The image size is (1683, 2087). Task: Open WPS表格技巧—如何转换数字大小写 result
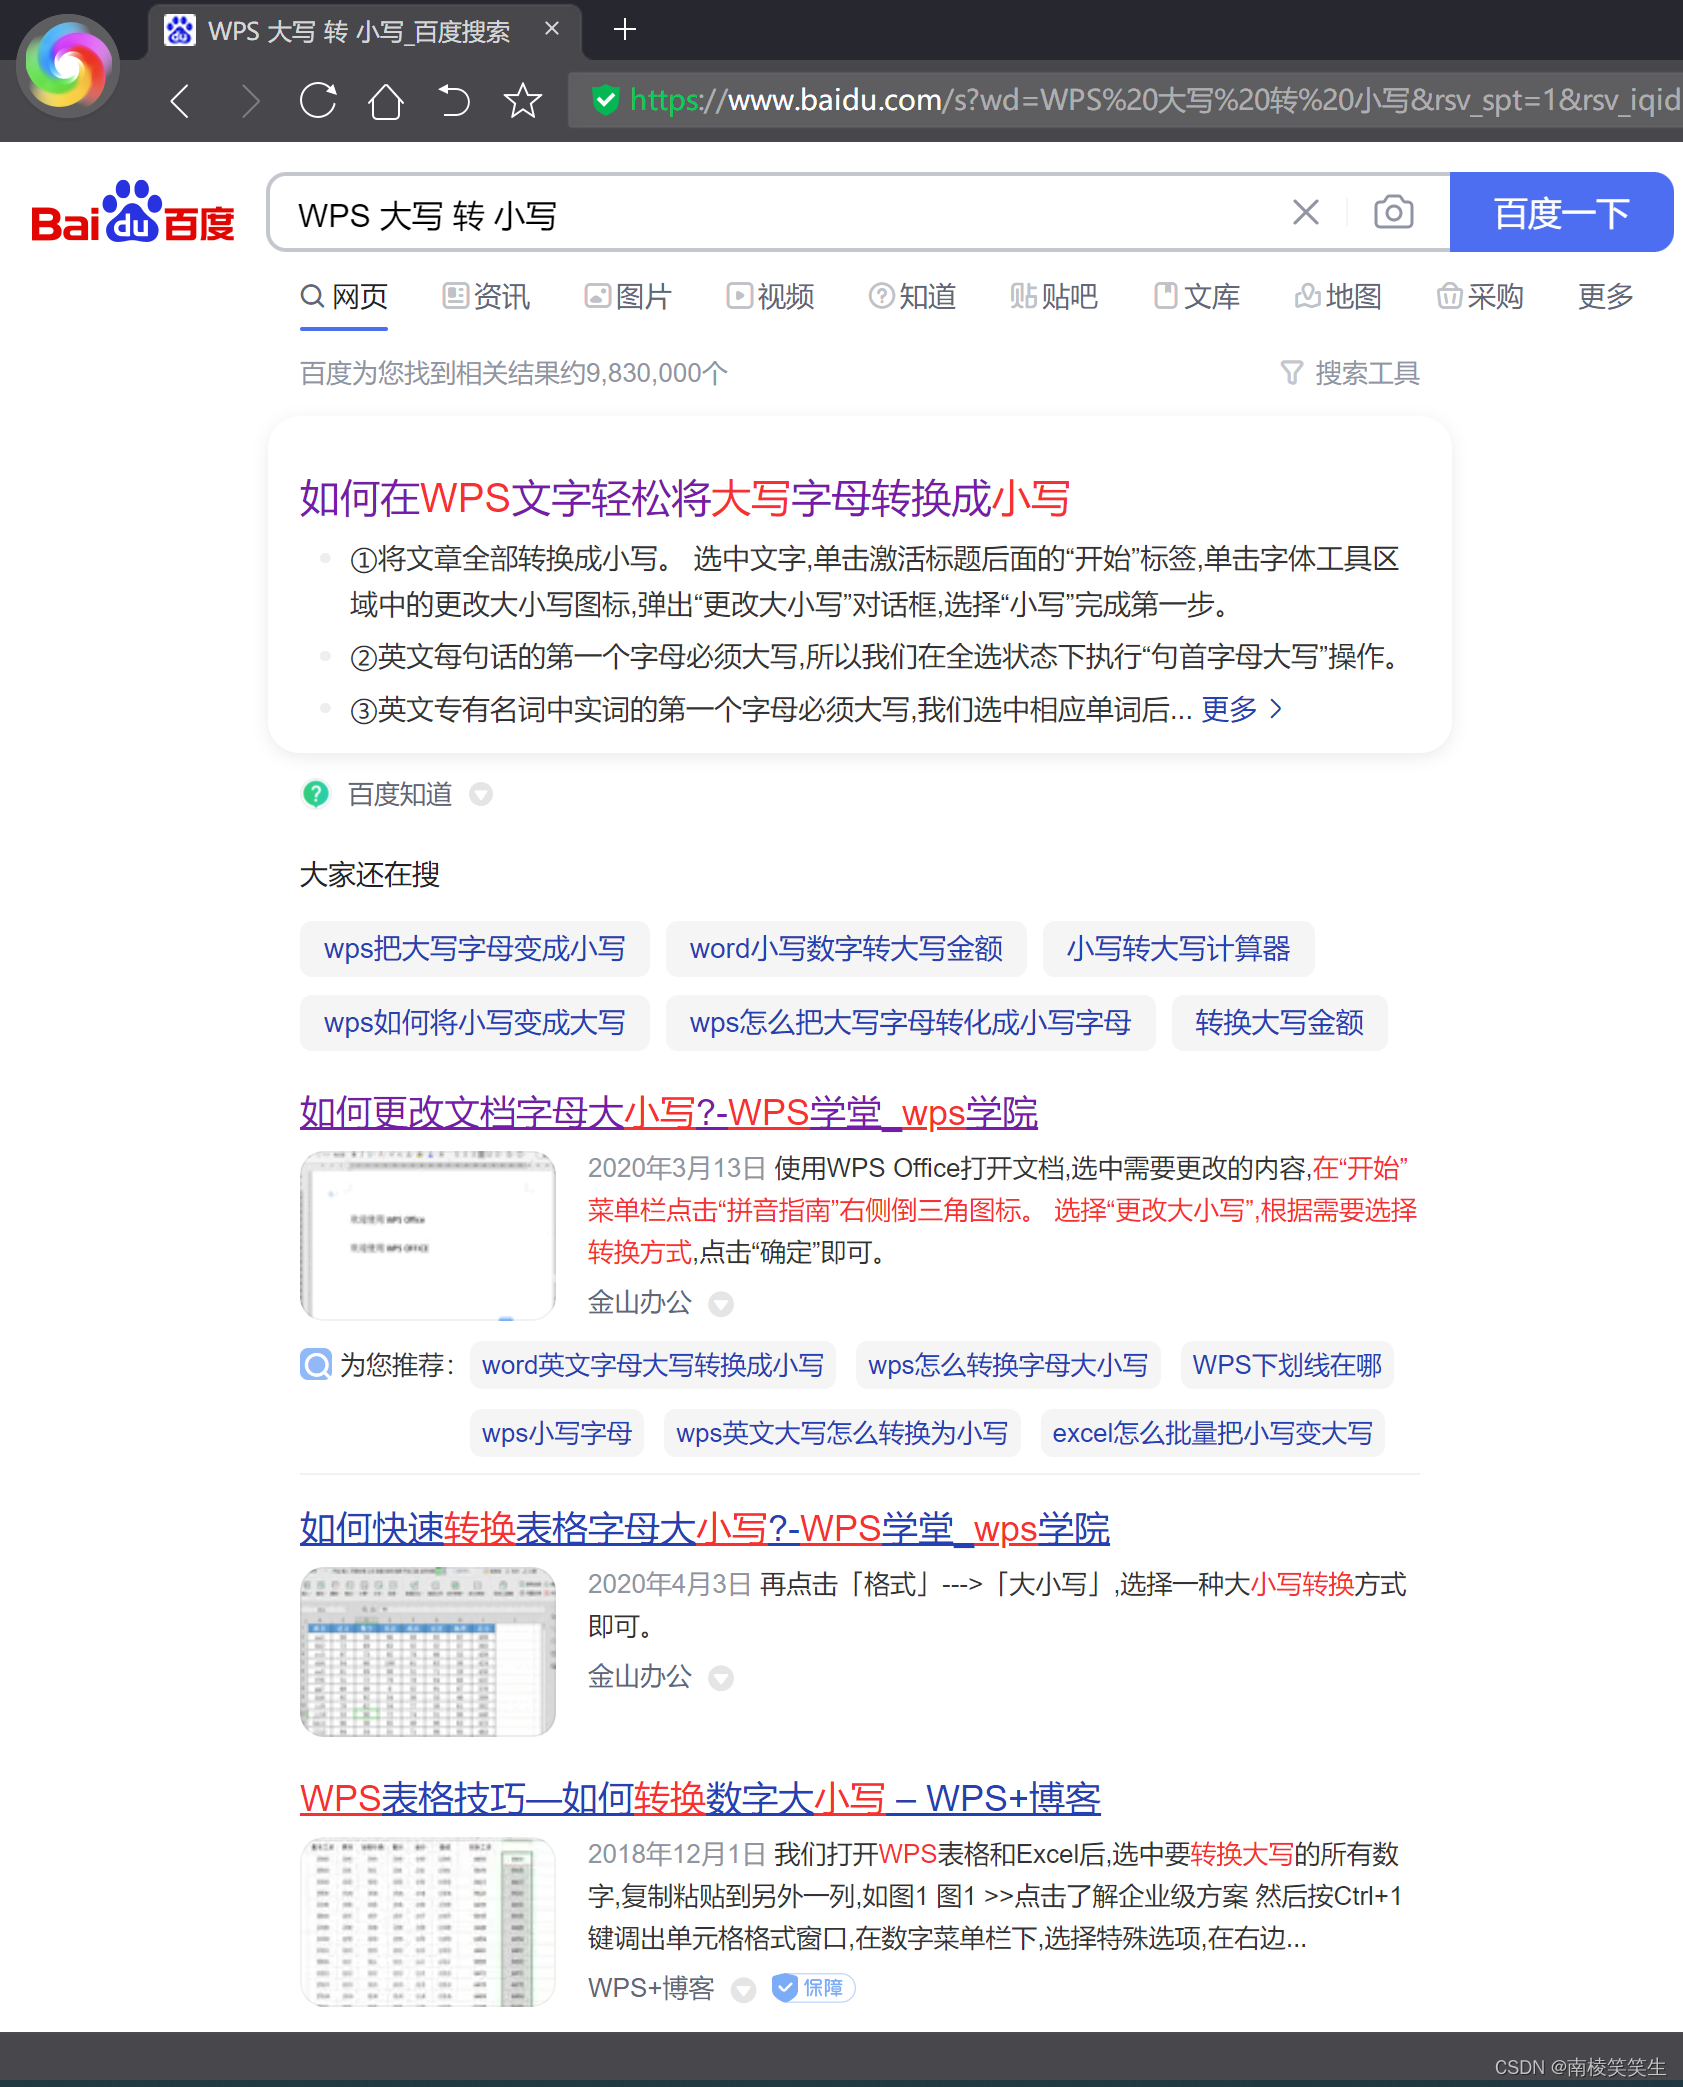700,1798
